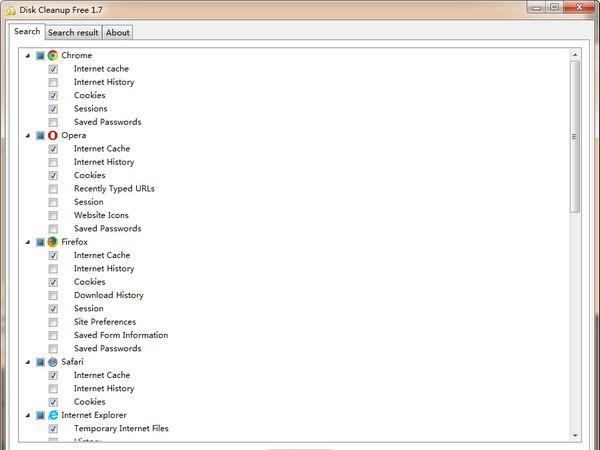Screen dimensions: 600x450
Task: Select the Internet Explorer tree label
Action: [94, 415]
